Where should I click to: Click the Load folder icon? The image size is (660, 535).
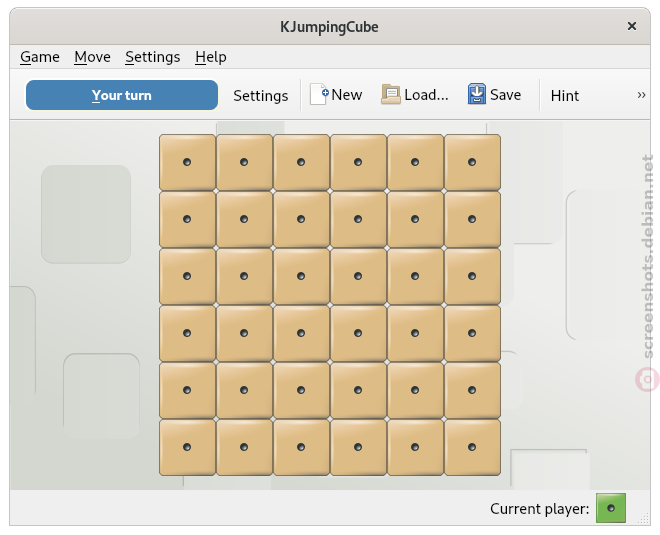391,94
